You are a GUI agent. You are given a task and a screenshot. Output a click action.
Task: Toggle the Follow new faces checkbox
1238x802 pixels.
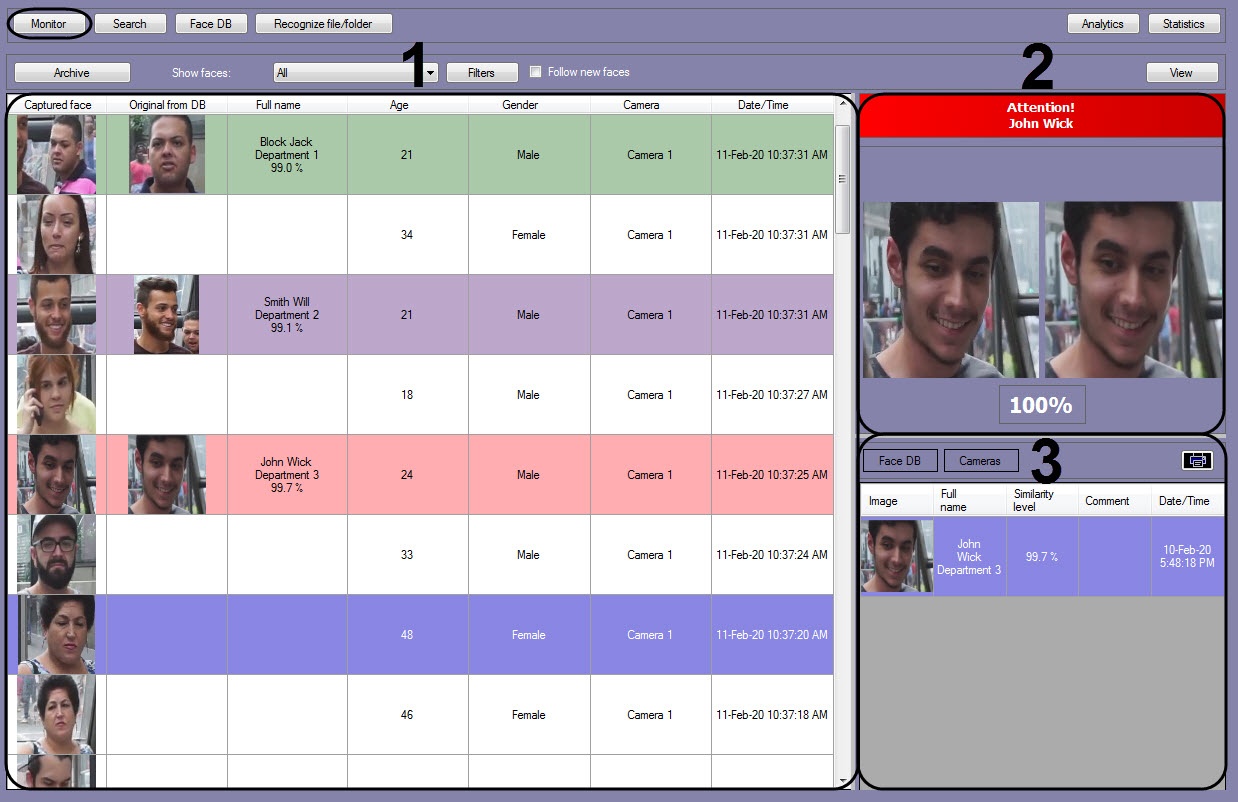(x=536, y=72)
